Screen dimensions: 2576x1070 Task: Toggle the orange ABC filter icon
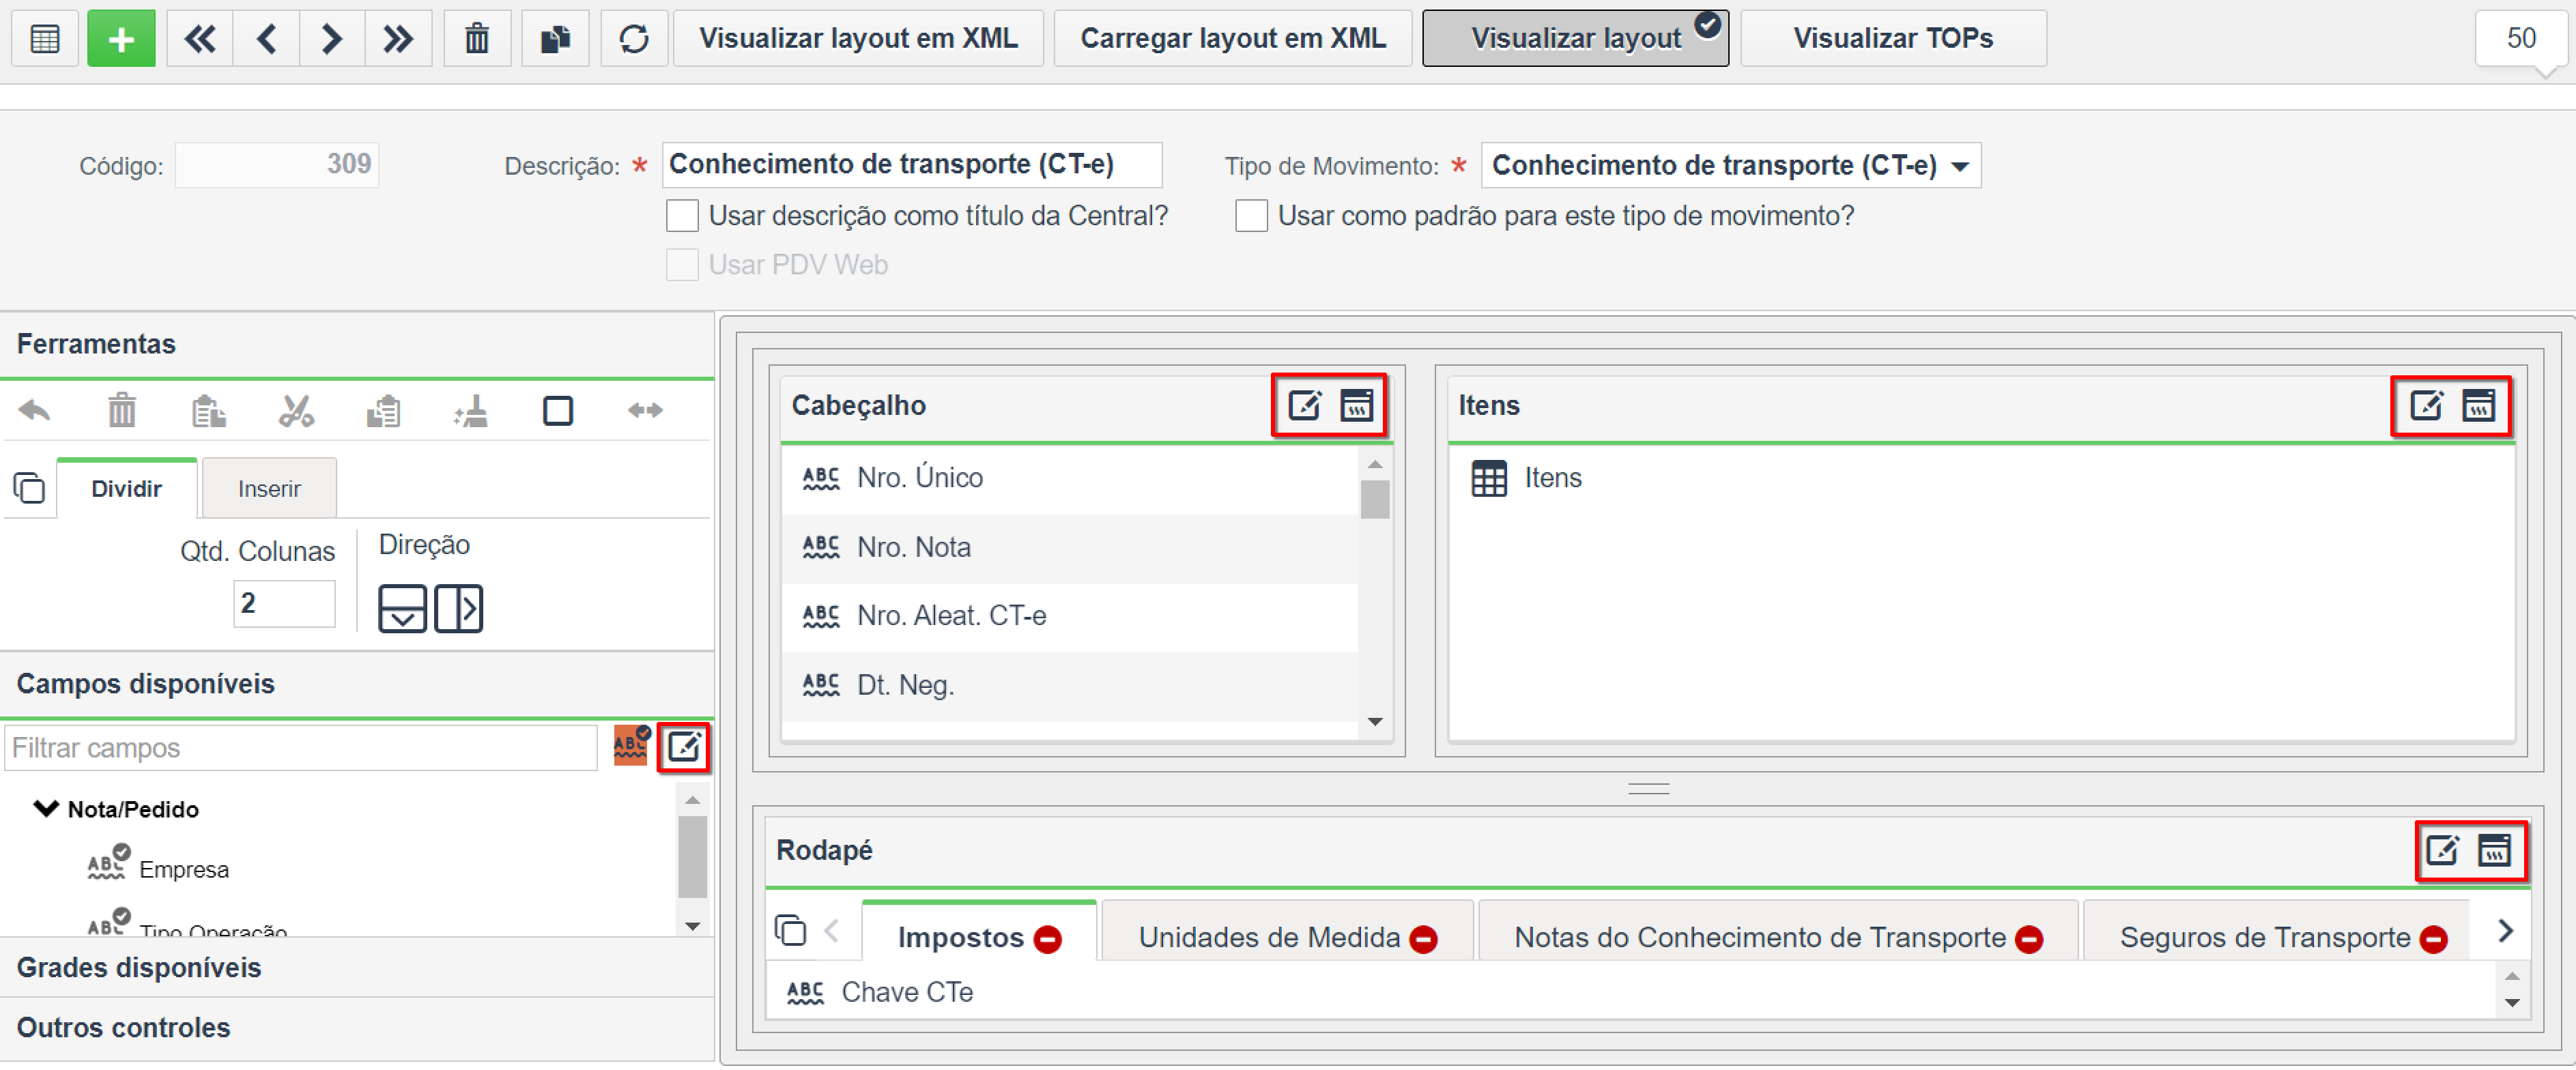(632, 746)
